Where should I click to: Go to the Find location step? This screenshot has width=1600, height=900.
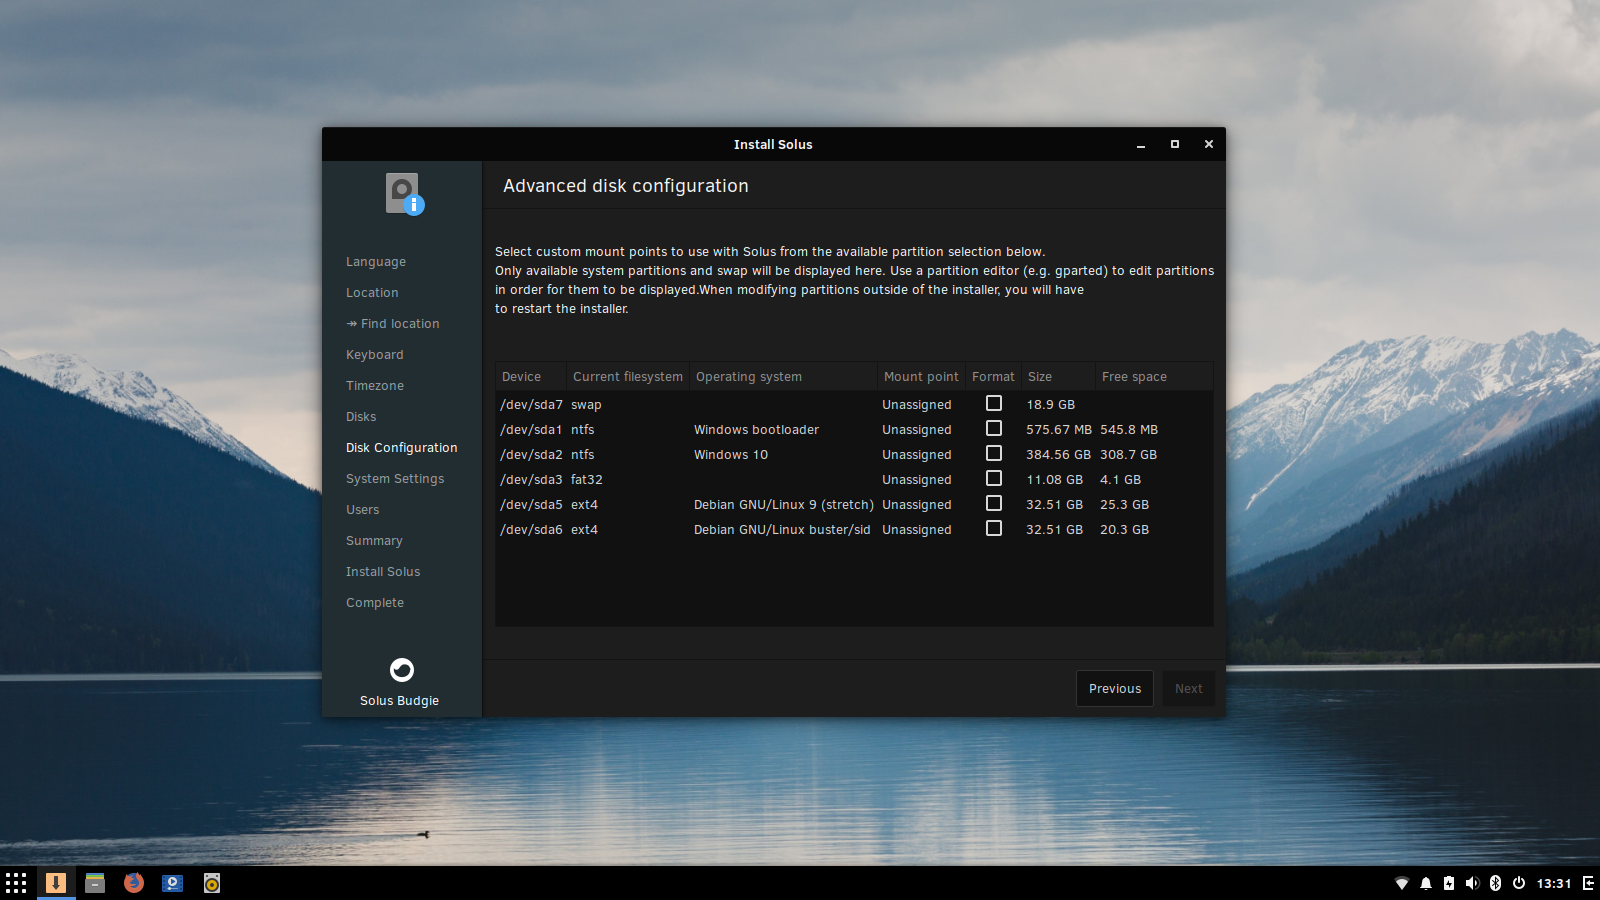click(x=393, y=324)
